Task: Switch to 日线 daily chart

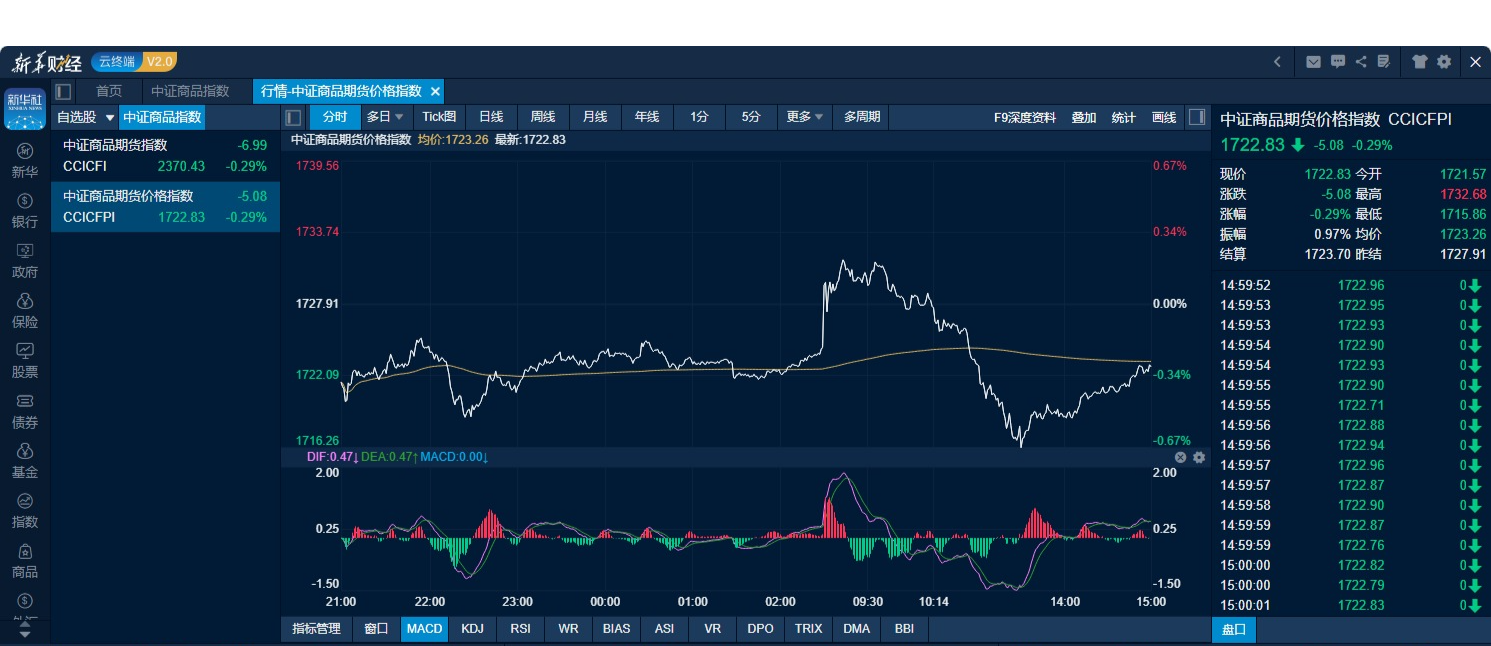Action: click(x=491, y=117)
